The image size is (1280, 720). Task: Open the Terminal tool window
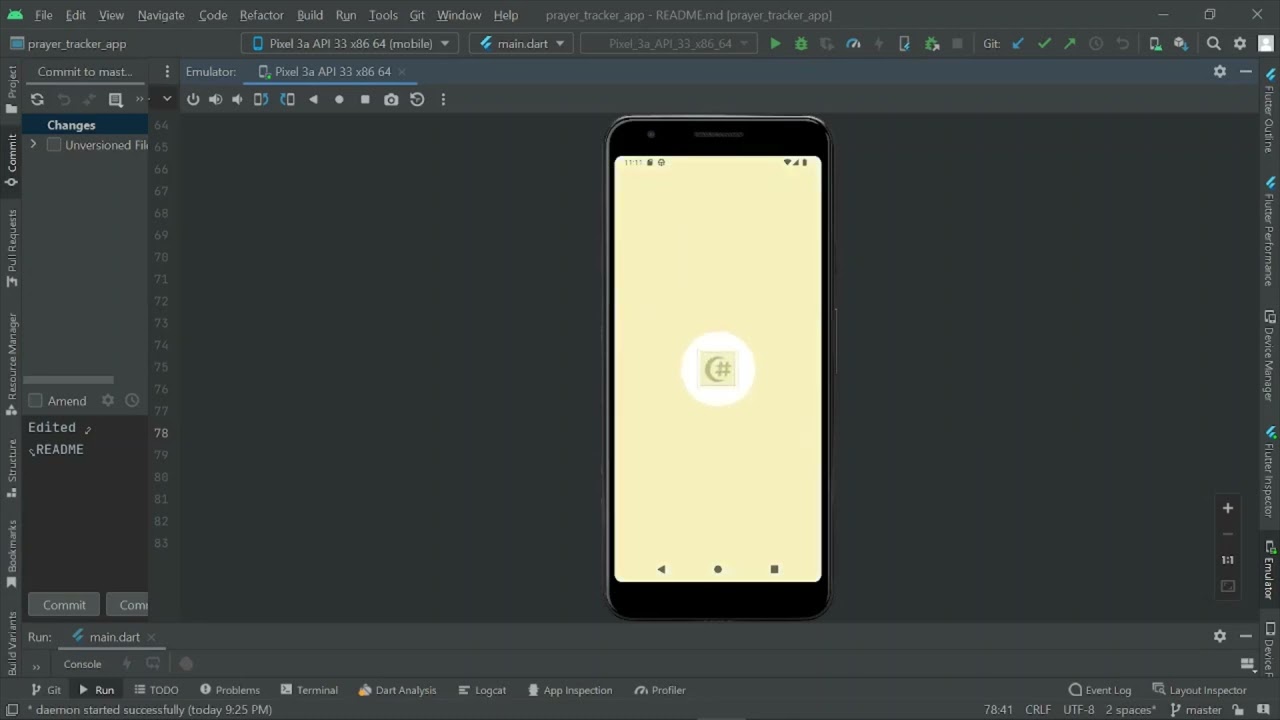[309, 690]
